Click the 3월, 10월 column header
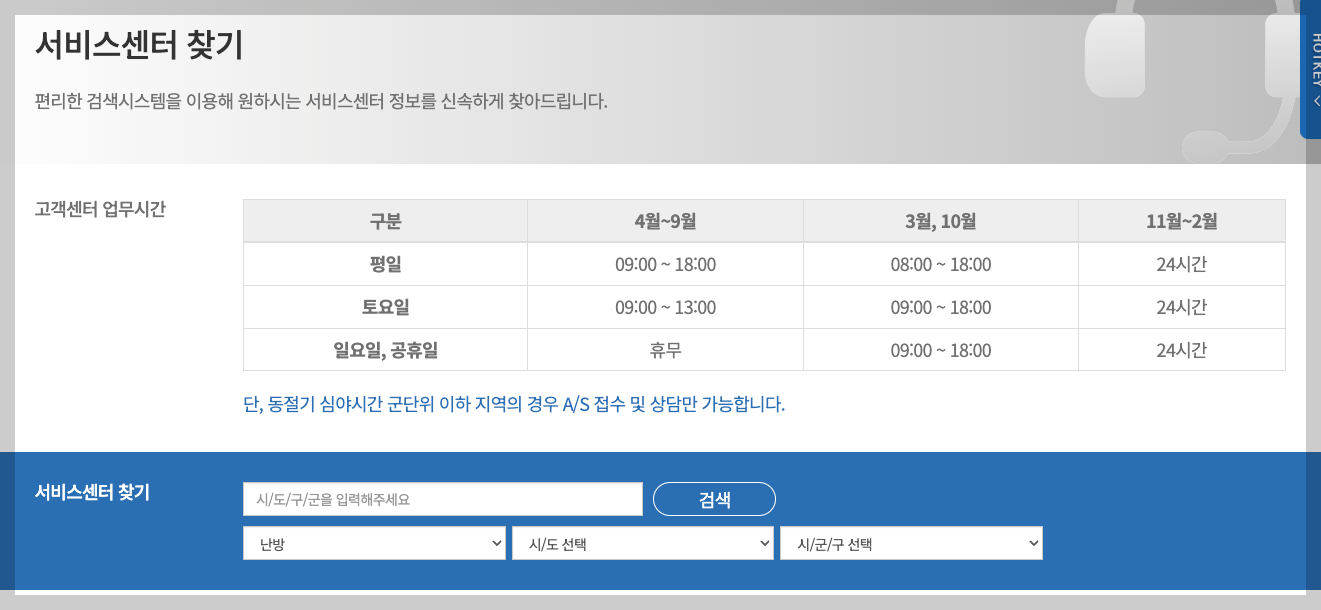This screenshot has width=1321, height=610. pyautogui.click(x=941, y=220)
